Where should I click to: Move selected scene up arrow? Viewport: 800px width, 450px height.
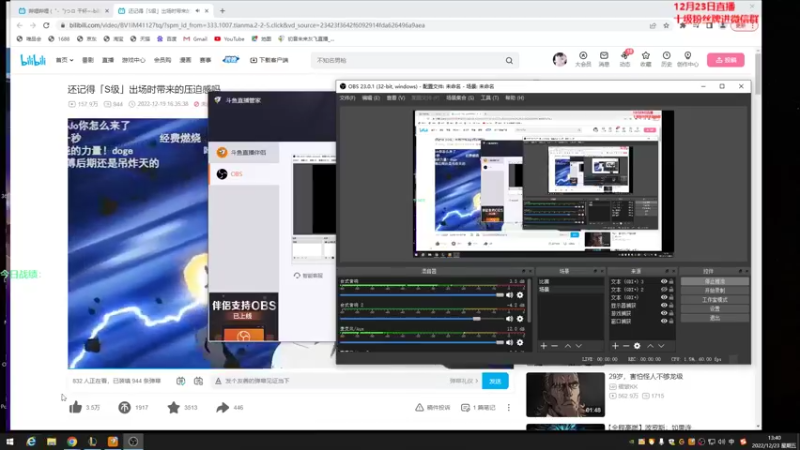point(568,346)
